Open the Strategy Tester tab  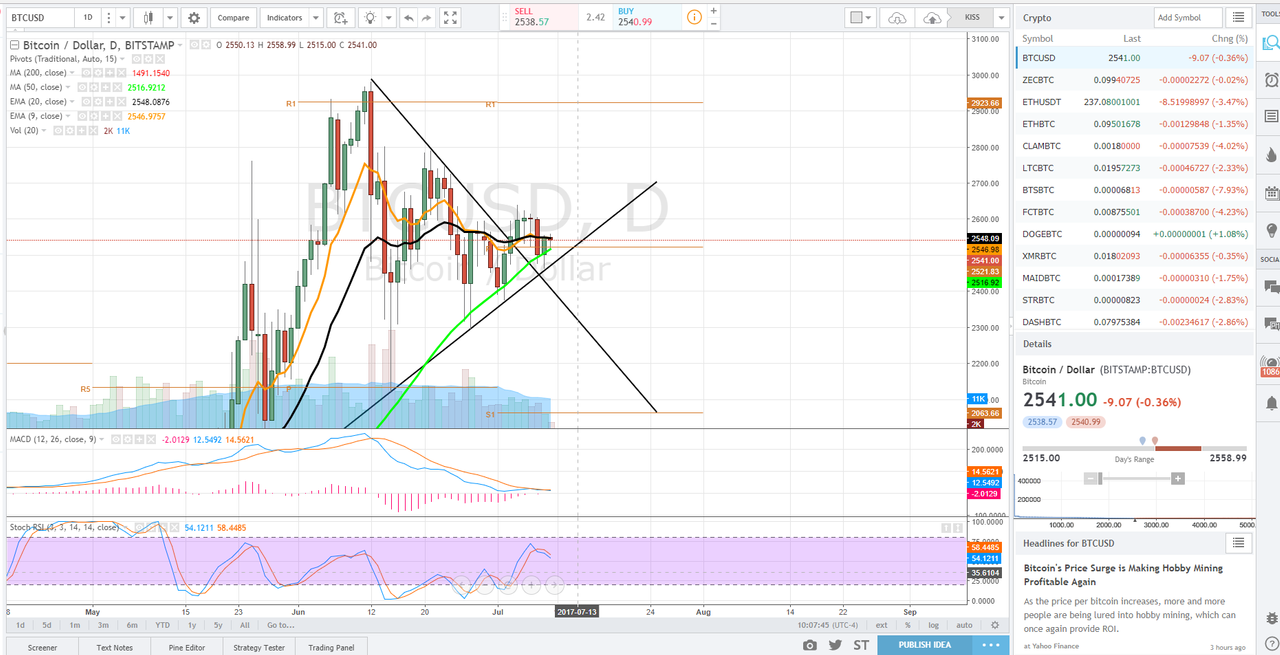(x=259, y=647)
